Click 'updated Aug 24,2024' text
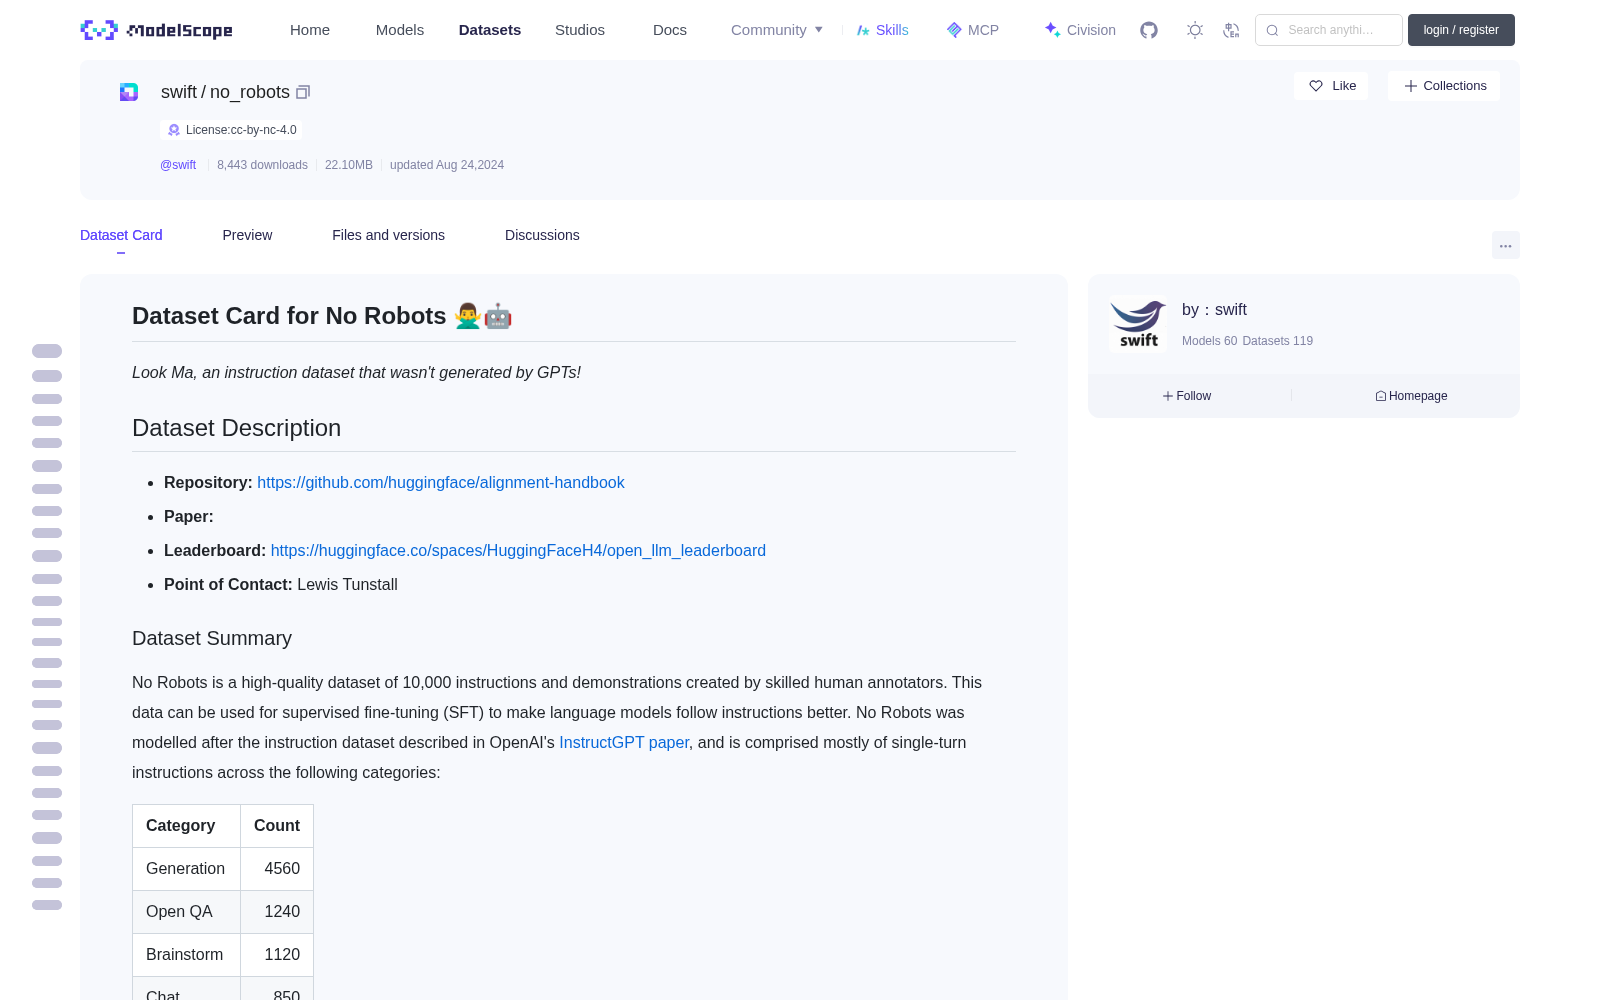The image size is (1600, 1000). pyautogui.click(x=447, y=165)
